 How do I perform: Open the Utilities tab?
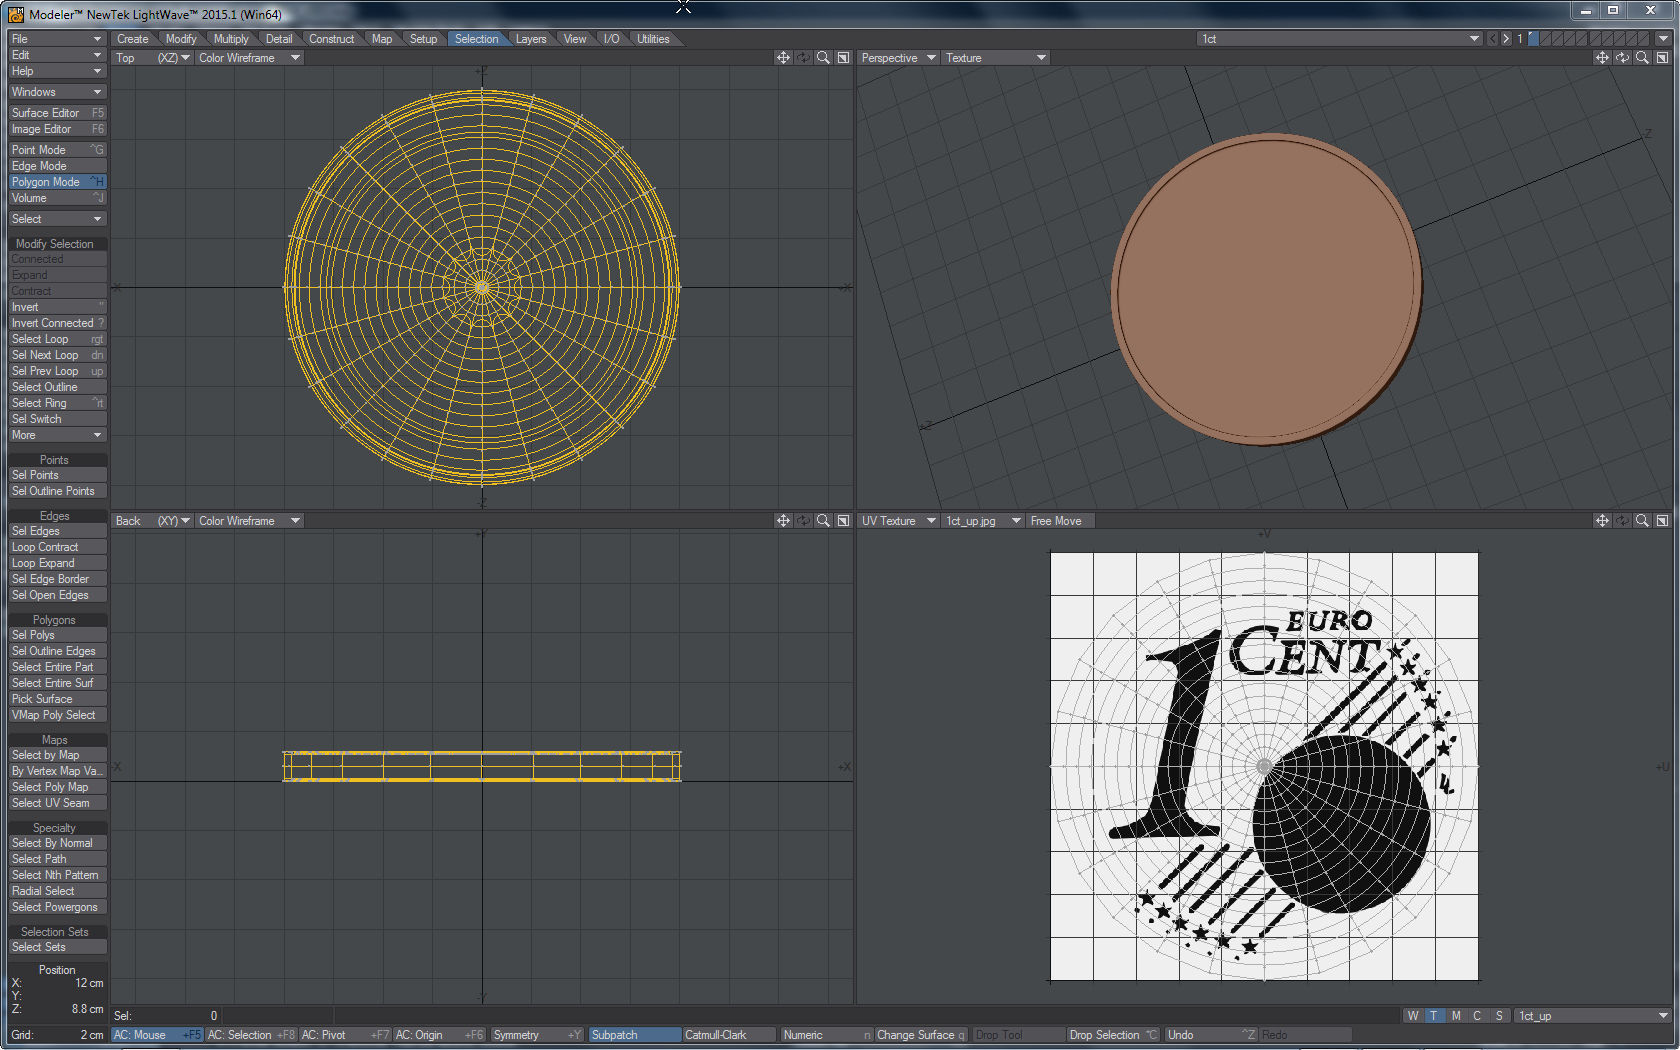[x=653, y=39]
